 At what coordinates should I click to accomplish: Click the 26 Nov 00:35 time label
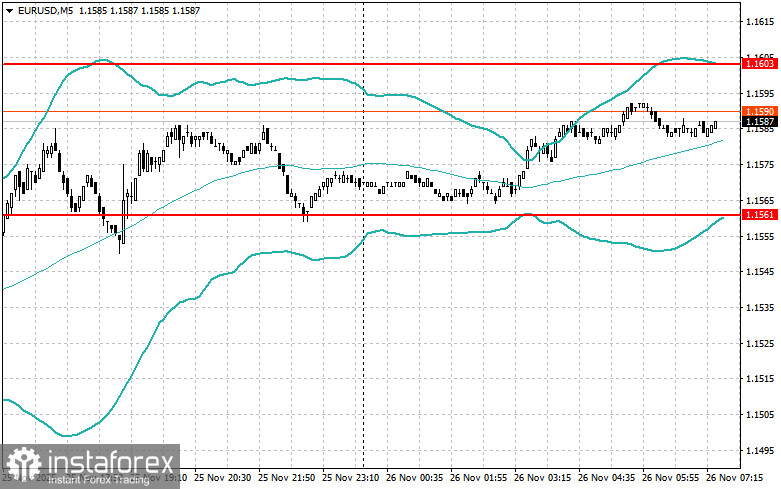(x=414, y=477)
